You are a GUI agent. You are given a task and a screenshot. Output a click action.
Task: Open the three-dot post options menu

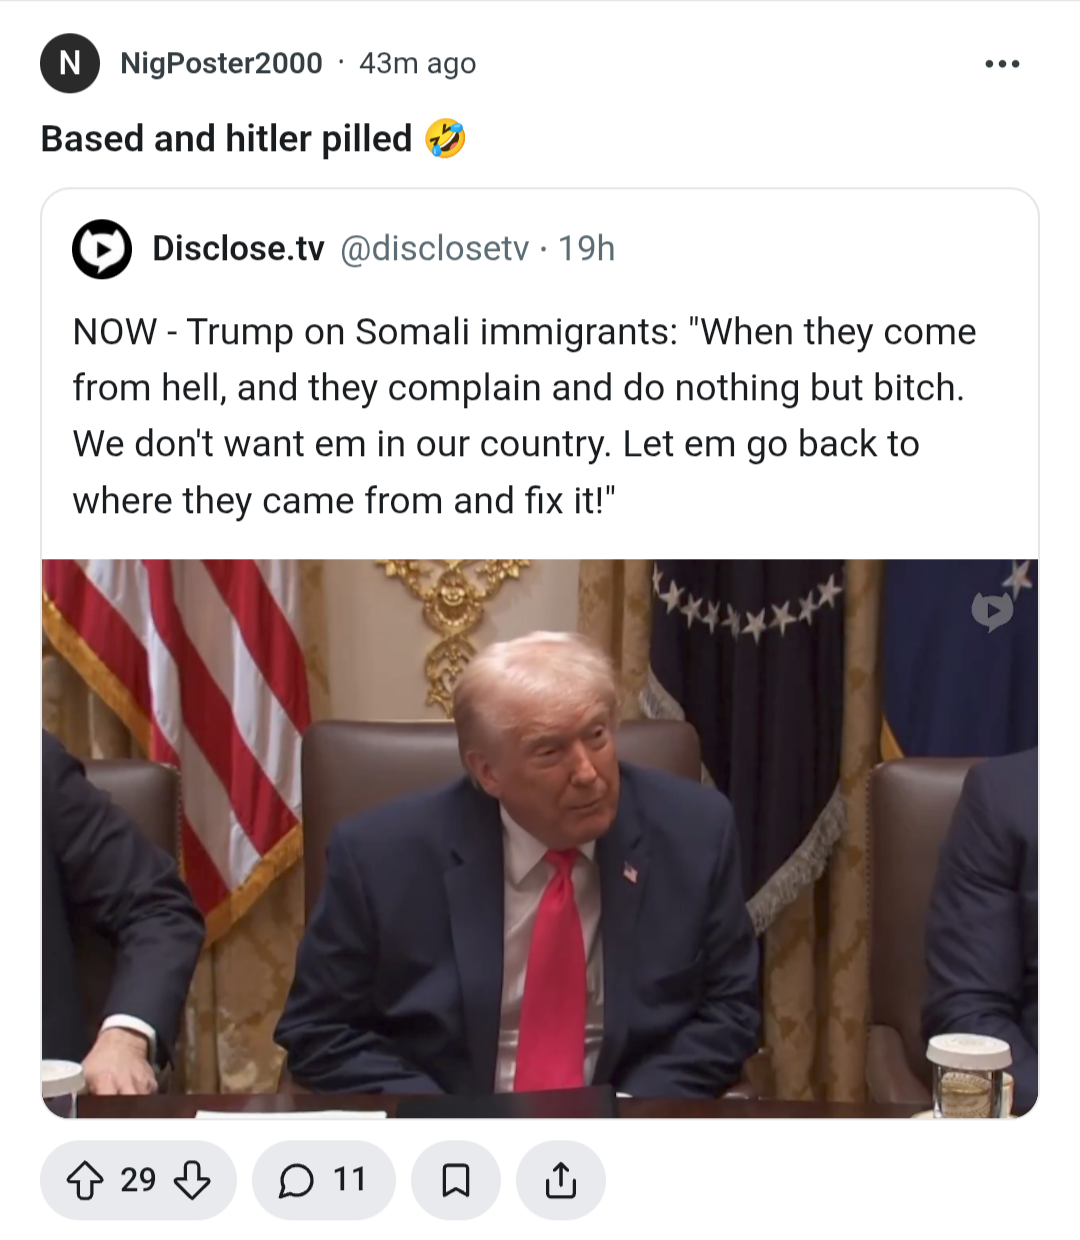tap(1002, 64)
